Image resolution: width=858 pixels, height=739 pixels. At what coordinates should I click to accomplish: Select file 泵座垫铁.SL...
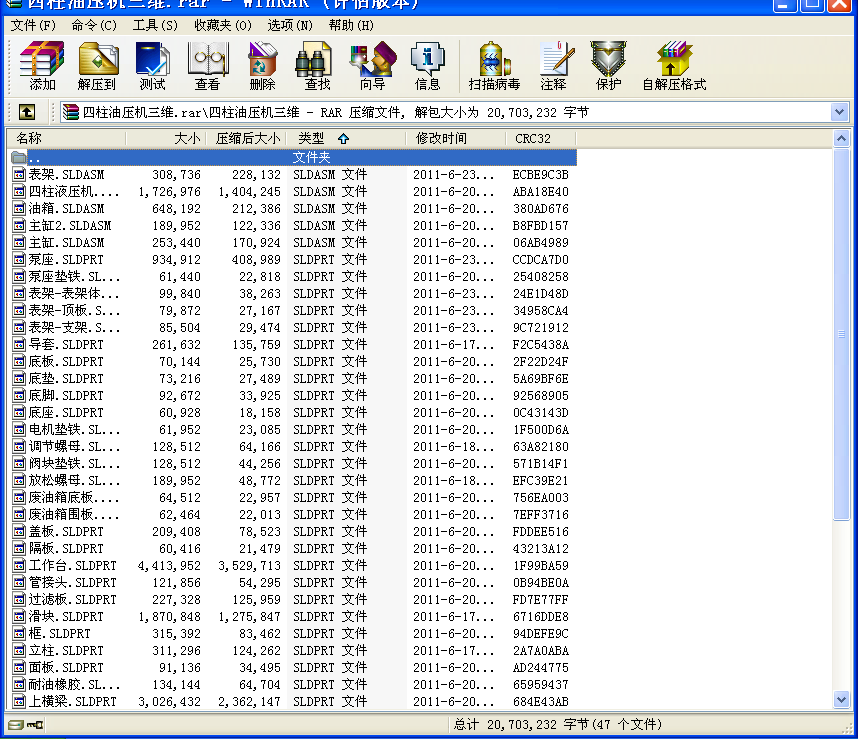(x=74, y=276)
